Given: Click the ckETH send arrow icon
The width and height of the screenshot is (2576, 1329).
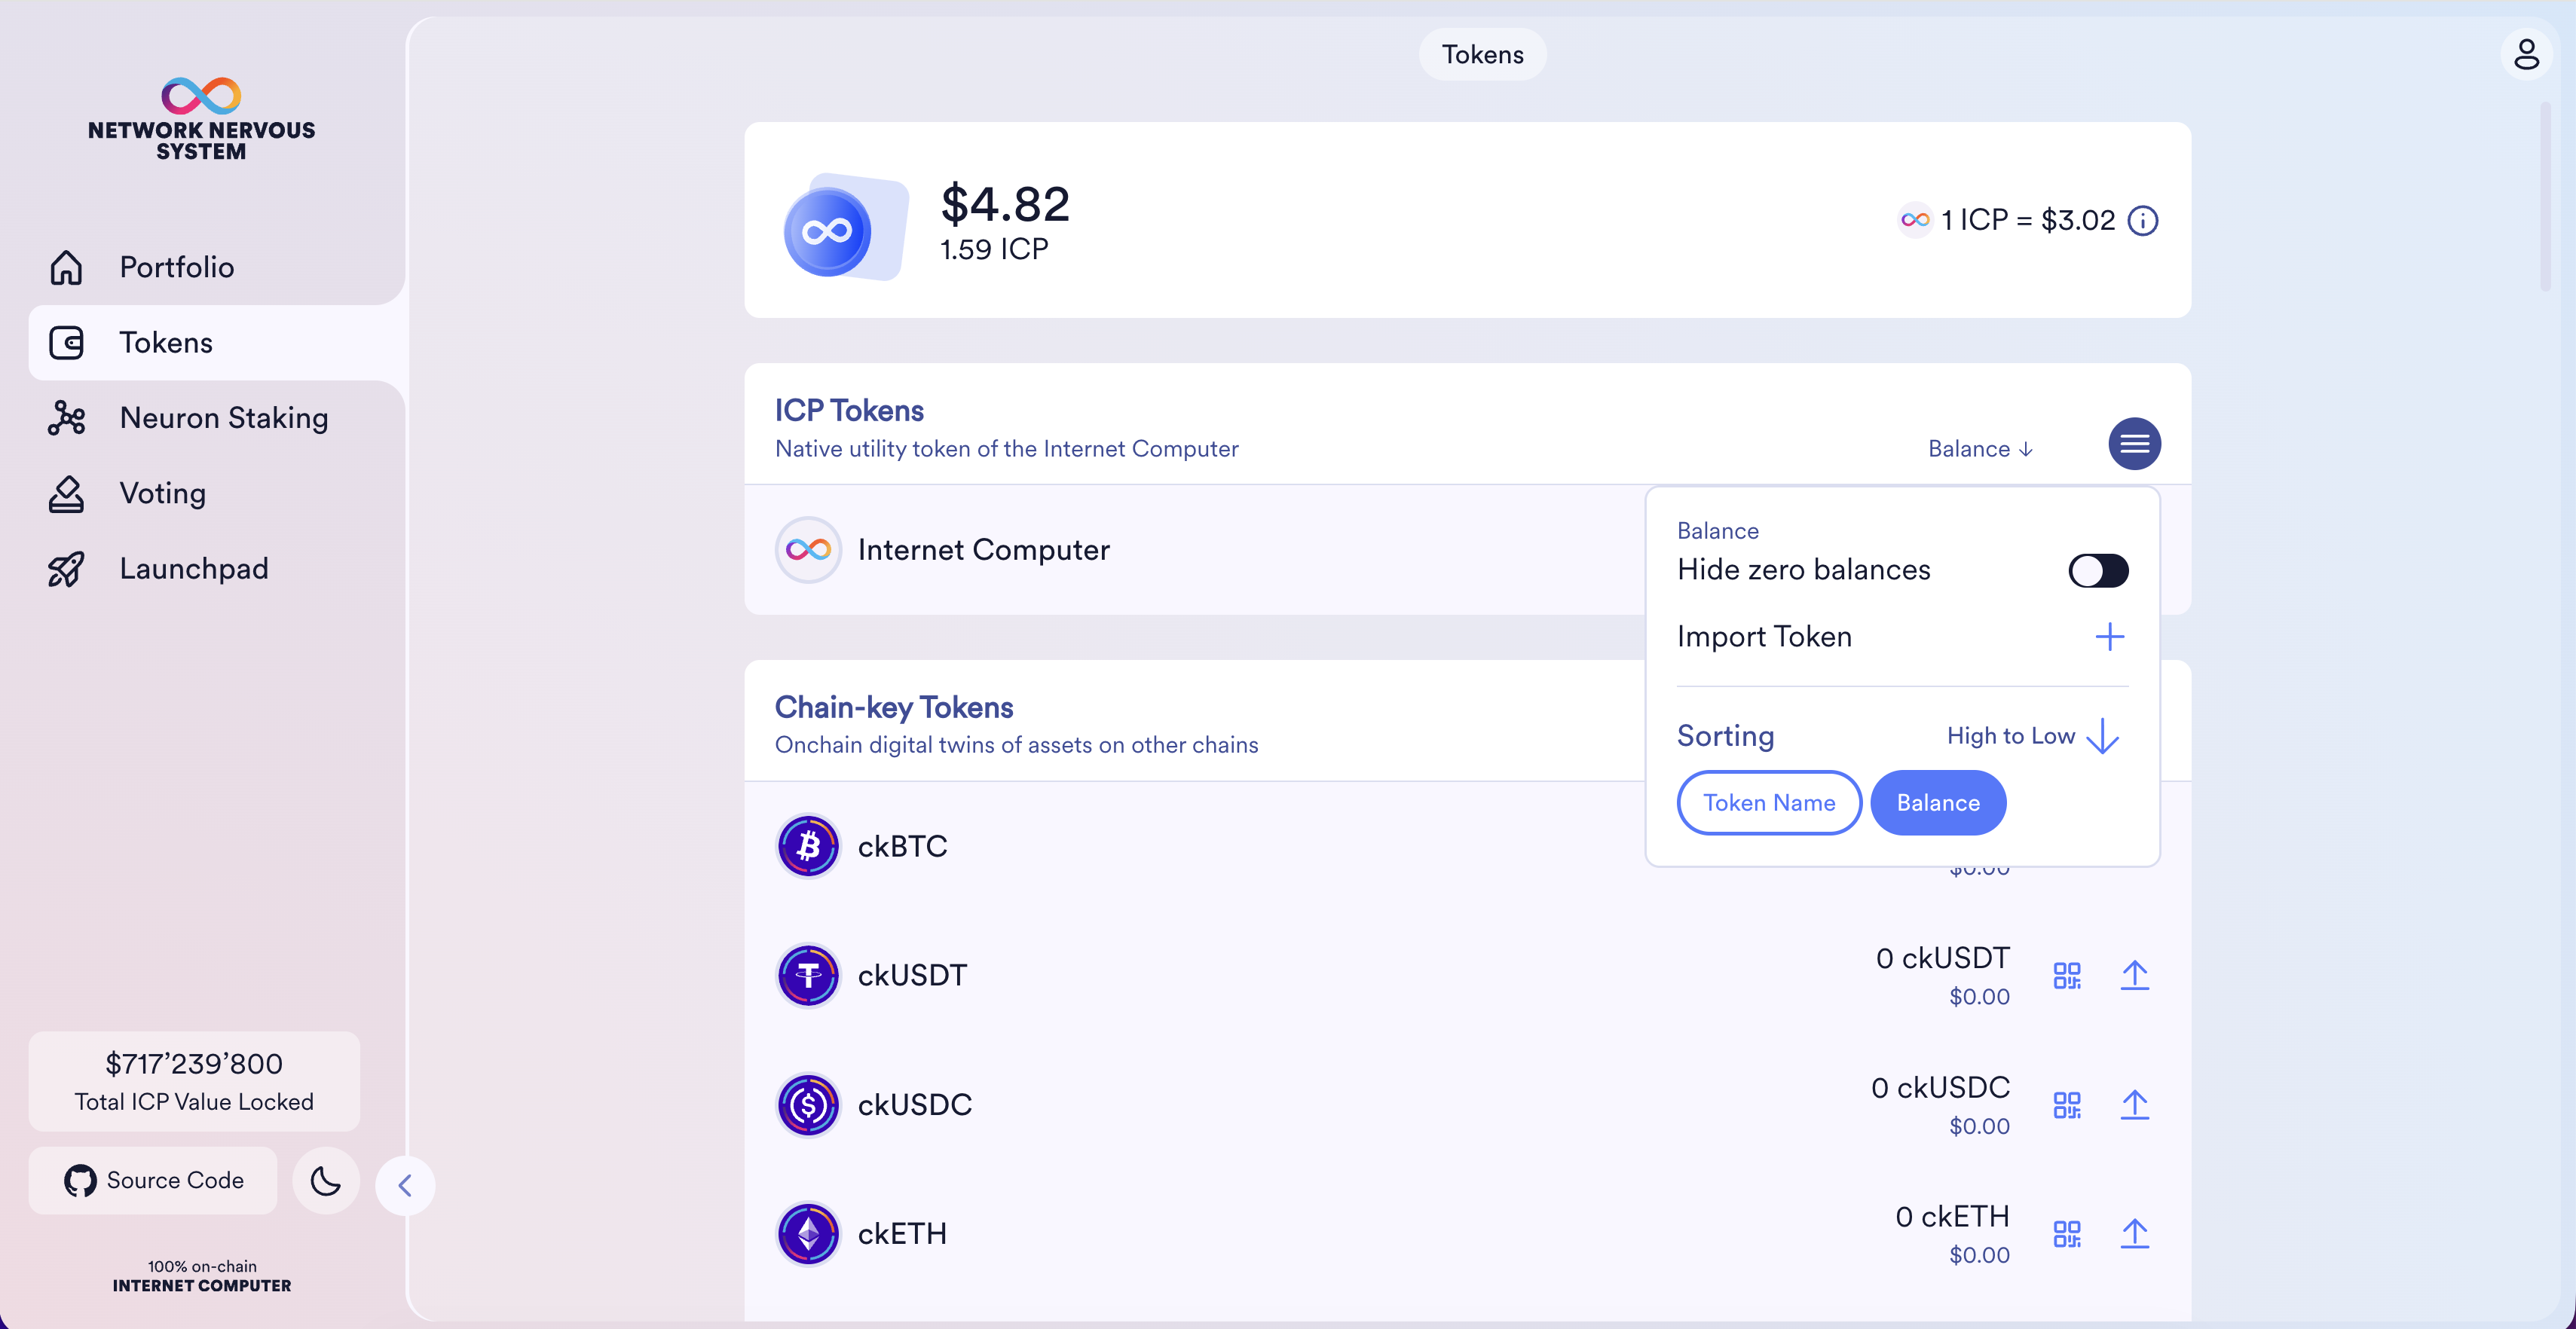Looking at the screenshot, I should (x=2134, y=1234).
